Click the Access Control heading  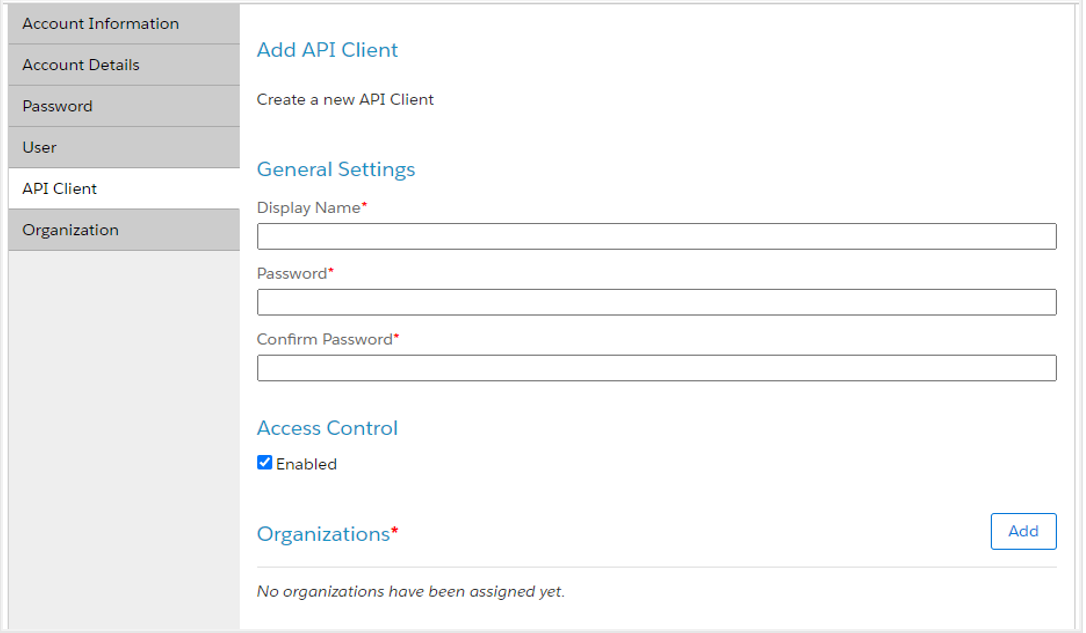coord(327,427)
